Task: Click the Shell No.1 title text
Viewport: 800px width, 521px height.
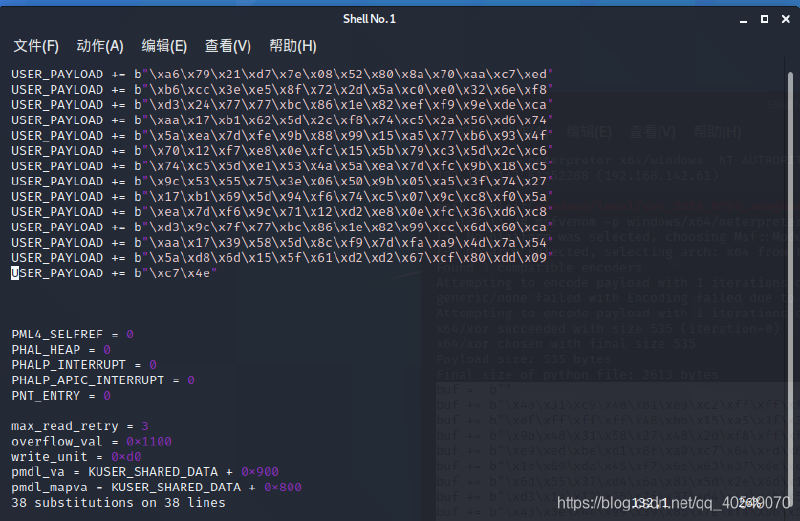Action: [x=369, y=19]
